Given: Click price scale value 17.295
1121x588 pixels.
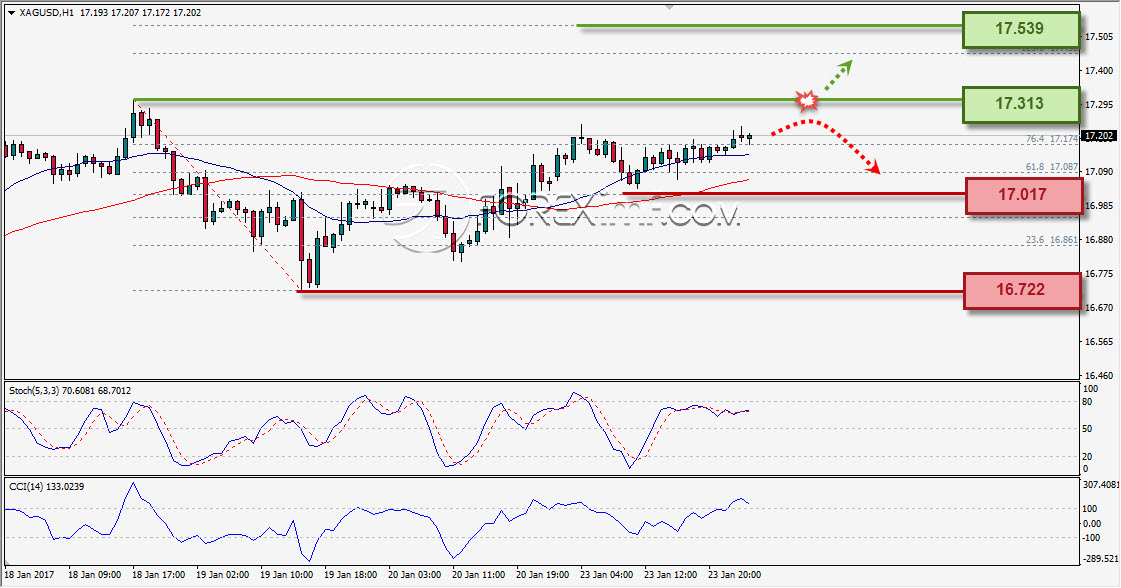Looking at the screenshot, I should 1099,104.
